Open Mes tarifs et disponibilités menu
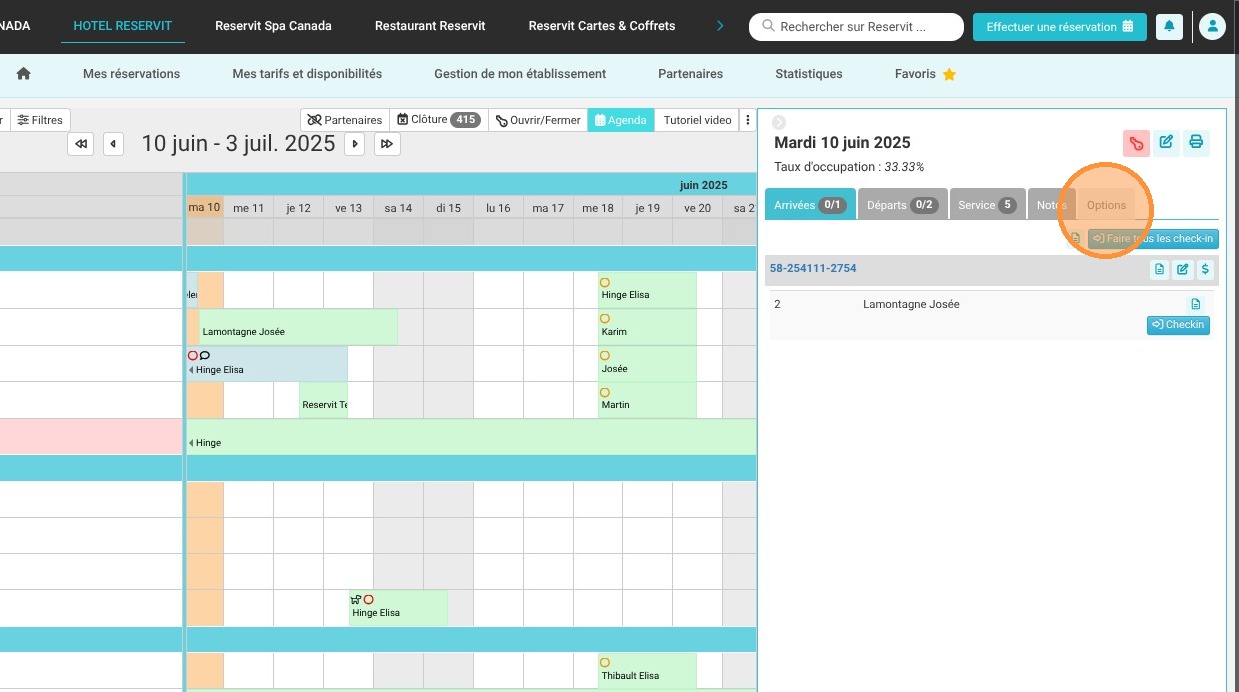This screenshot has height=692, width=1239. (x=307, y=74)
